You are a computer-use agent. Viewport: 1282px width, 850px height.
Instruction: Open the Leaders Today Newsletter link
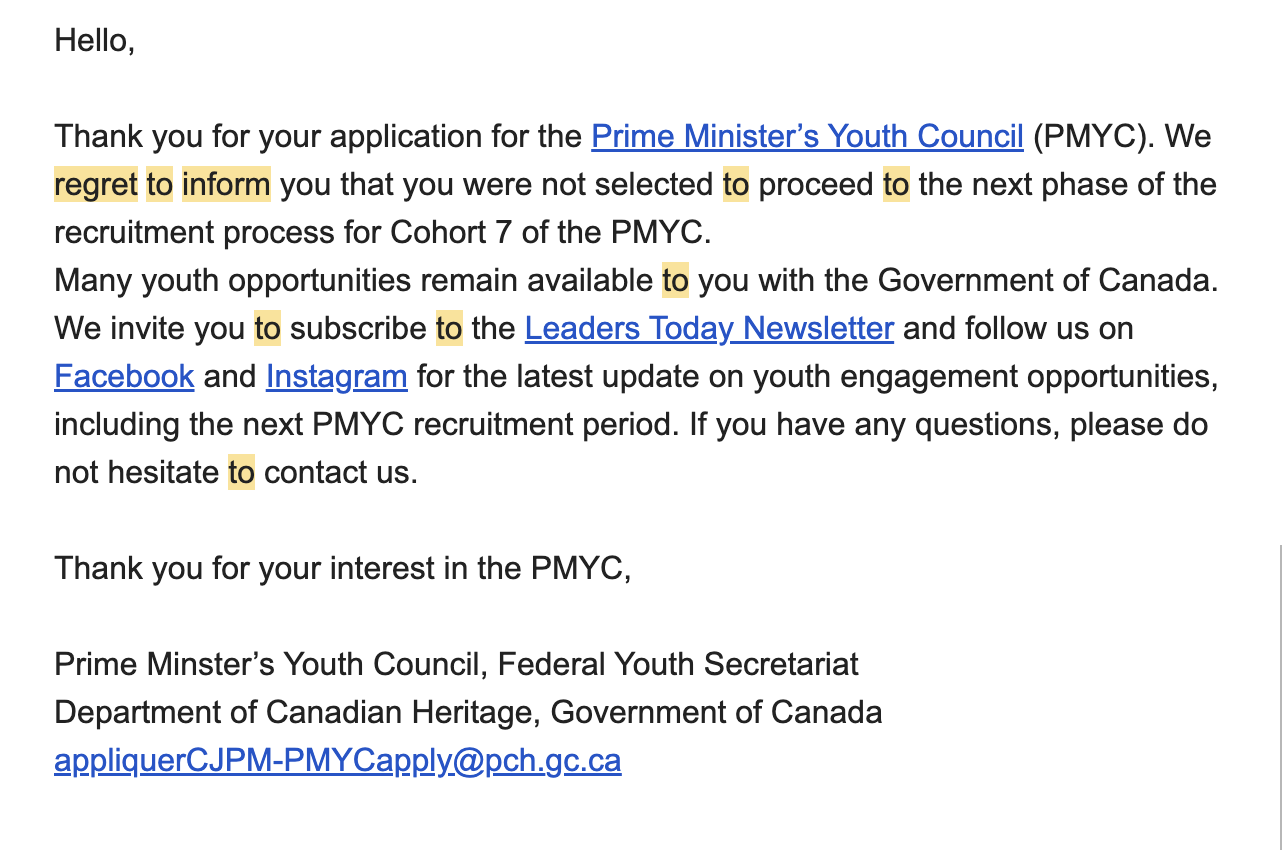pyautogui.click(x=708, y=328)
